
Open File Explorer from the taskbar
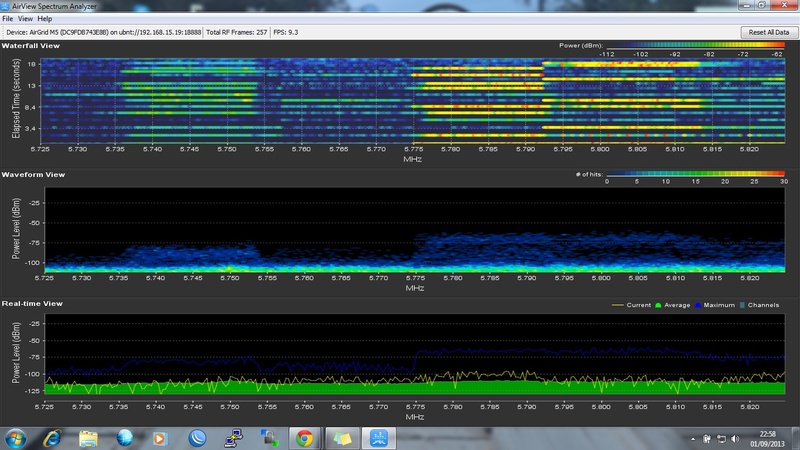90,437
